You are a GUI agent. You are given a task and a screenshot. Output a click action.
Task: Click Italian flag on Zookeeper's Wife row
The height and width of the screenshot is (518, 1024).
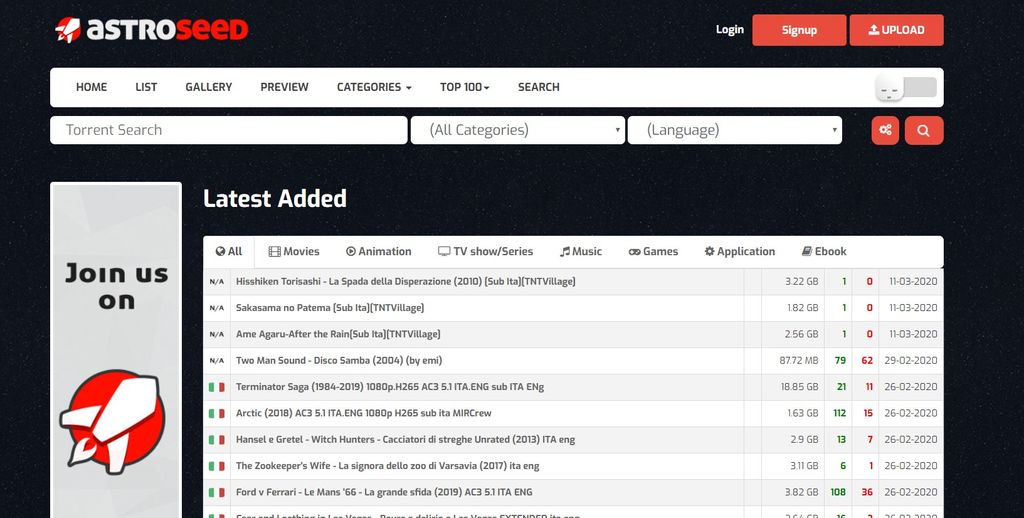[x=217, y=466]
